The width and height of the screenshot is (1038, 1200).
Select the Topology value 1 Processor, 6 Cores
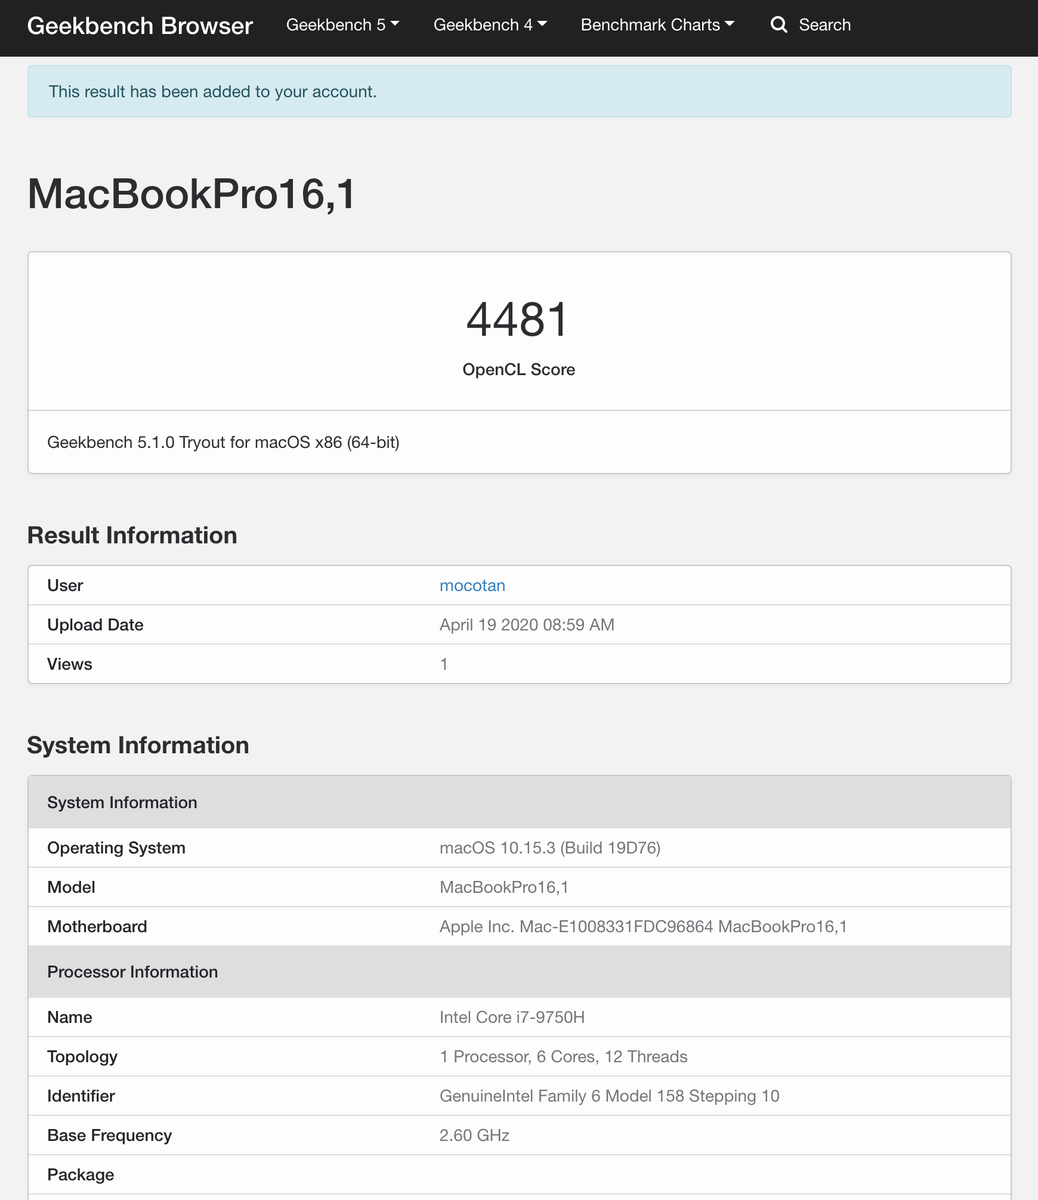pos(564,1057)
